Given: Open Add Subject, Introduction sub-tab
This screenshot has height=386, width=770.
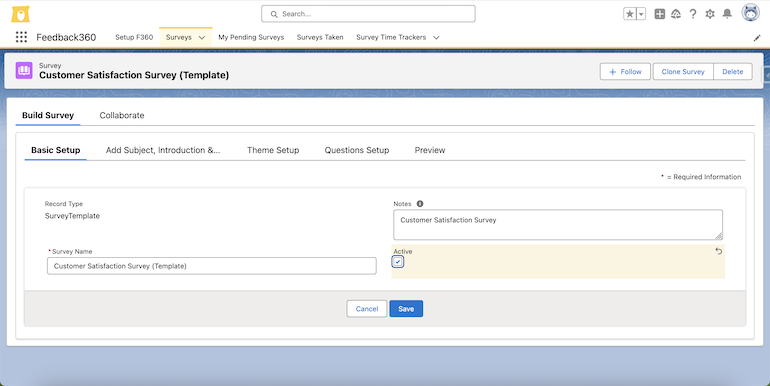Looking at the screenshot, I should tap(163, 150).
